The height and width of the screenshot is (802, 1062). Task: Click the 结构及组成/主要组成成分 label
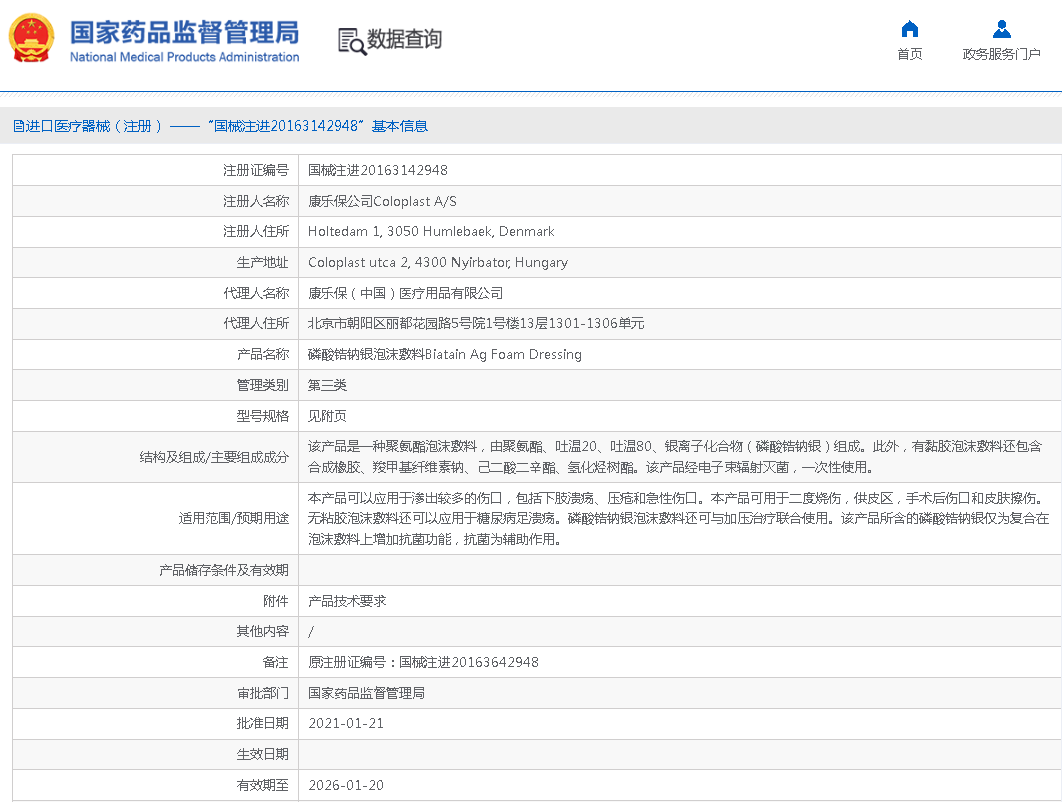click(214, 457)
